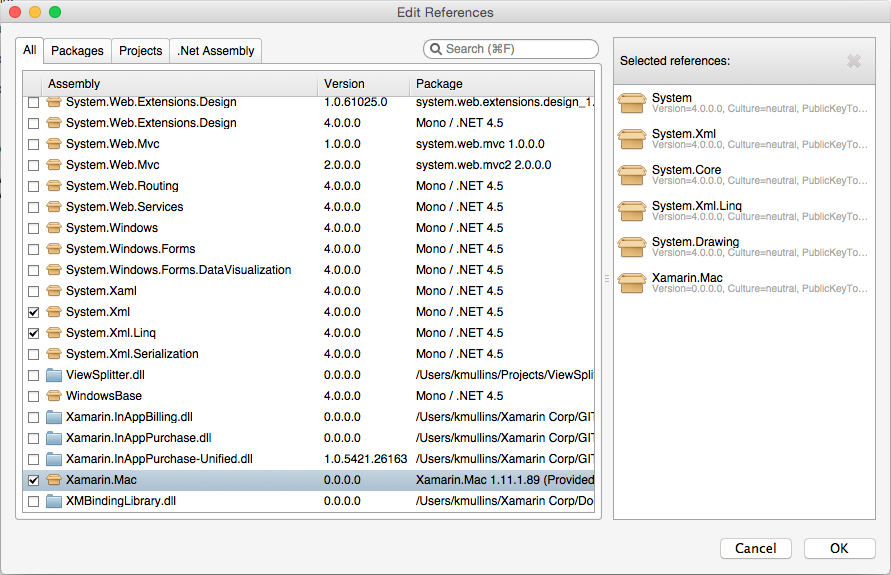Image resolution: width=891 pixels, height=575 pixels.
Task: Check the WindowsBase checkbox
Action: click(34, 397)
